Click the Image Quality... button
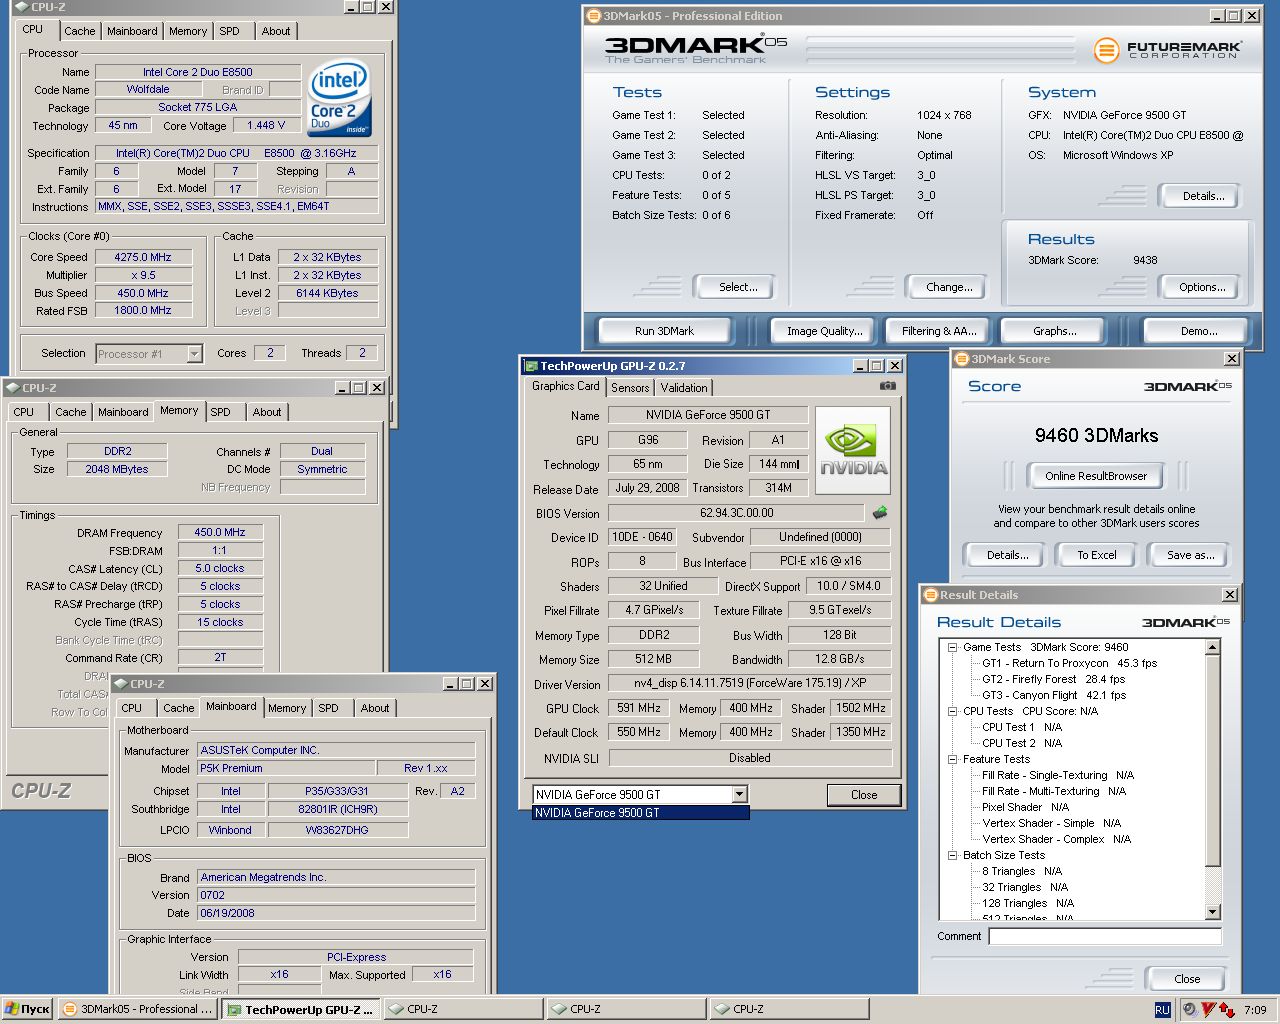1280x1024 pixels. (825, 331)
